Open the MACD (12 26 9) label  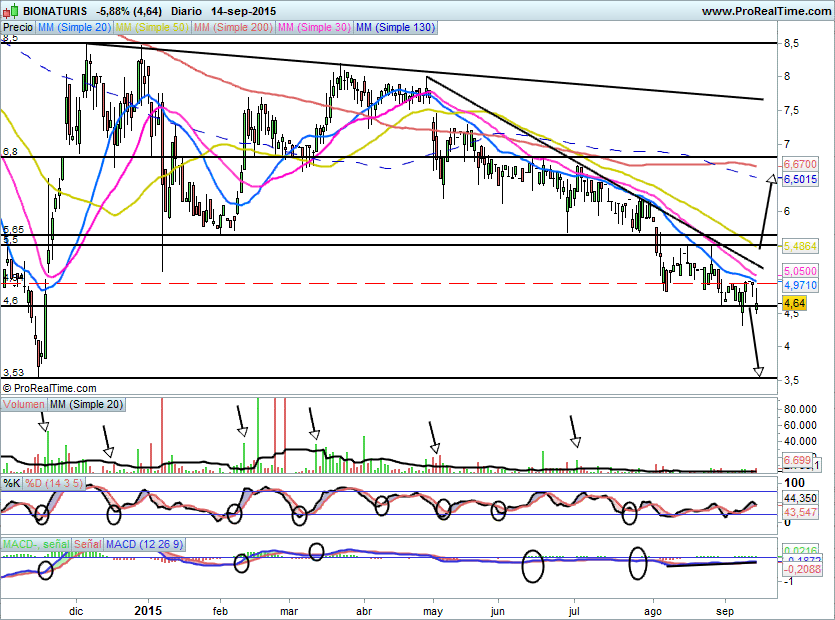coord(144,544)
